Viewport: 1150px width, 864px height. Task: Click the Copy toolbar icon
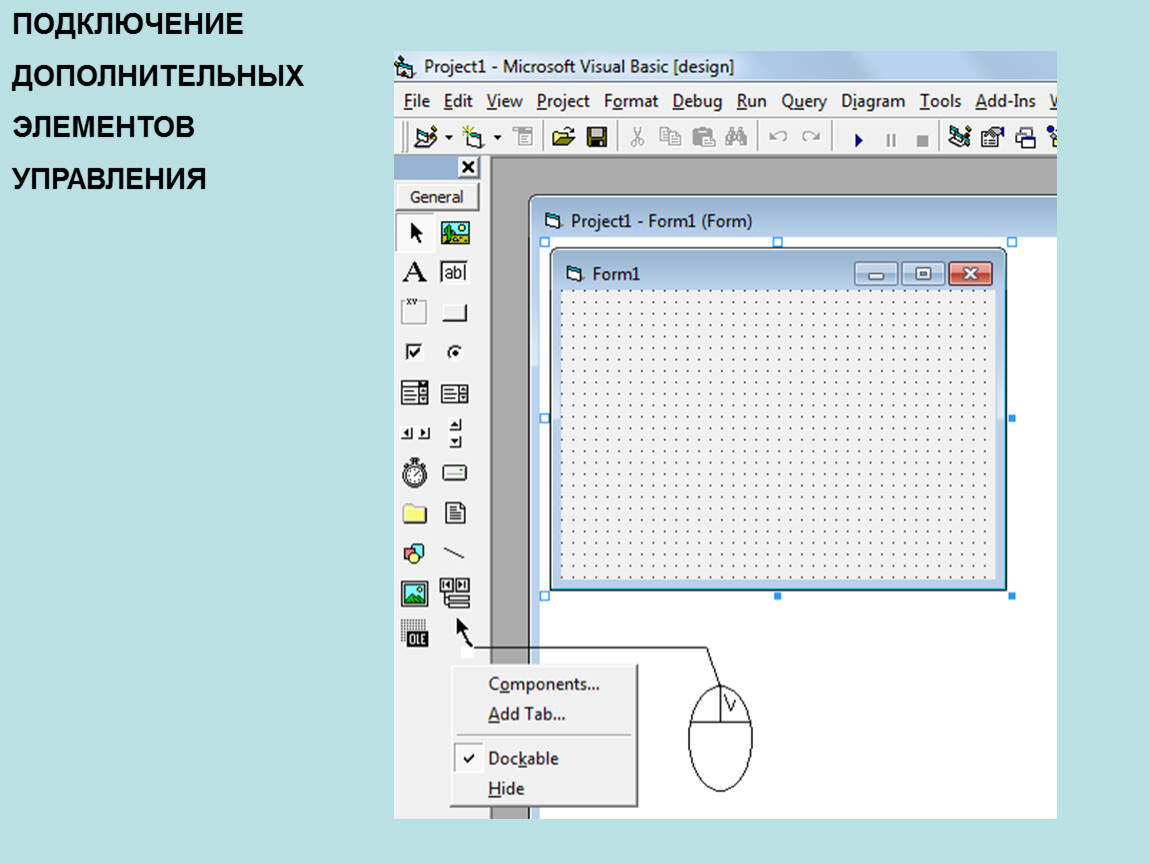tap(670, 137)
